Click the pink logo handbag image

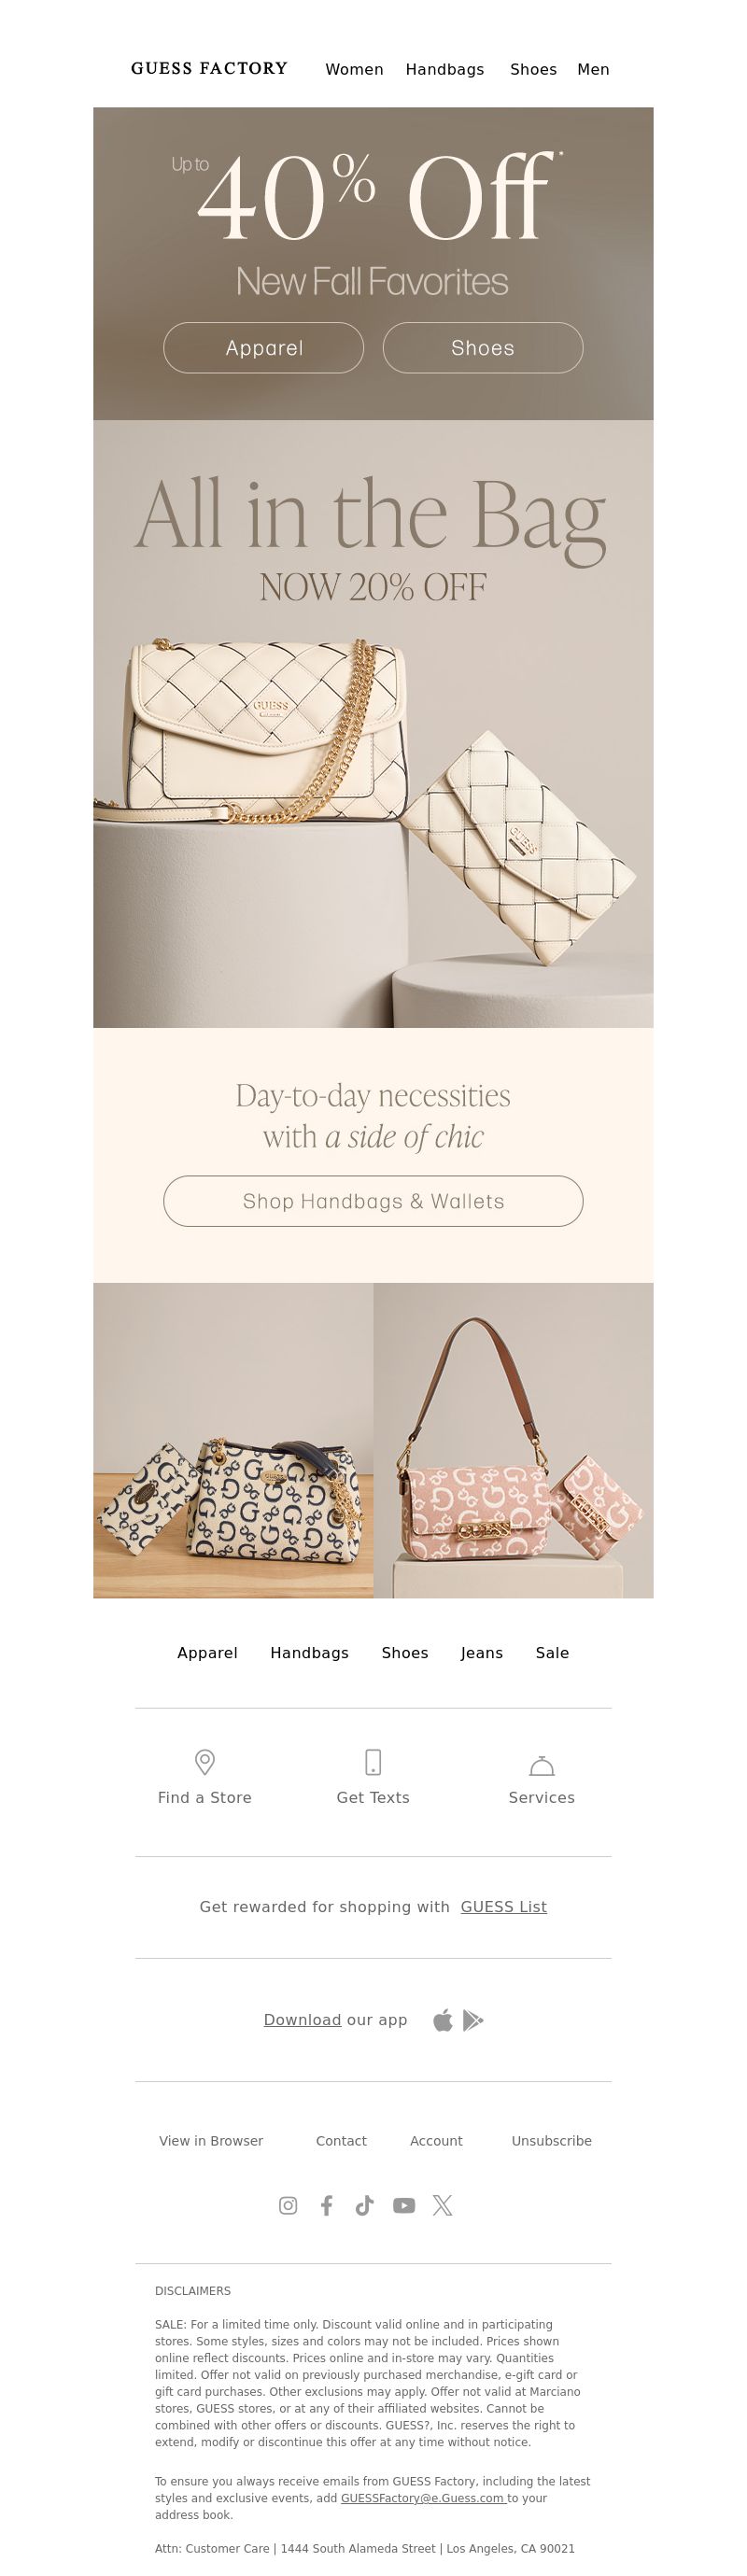click(x=513, y=1440)
